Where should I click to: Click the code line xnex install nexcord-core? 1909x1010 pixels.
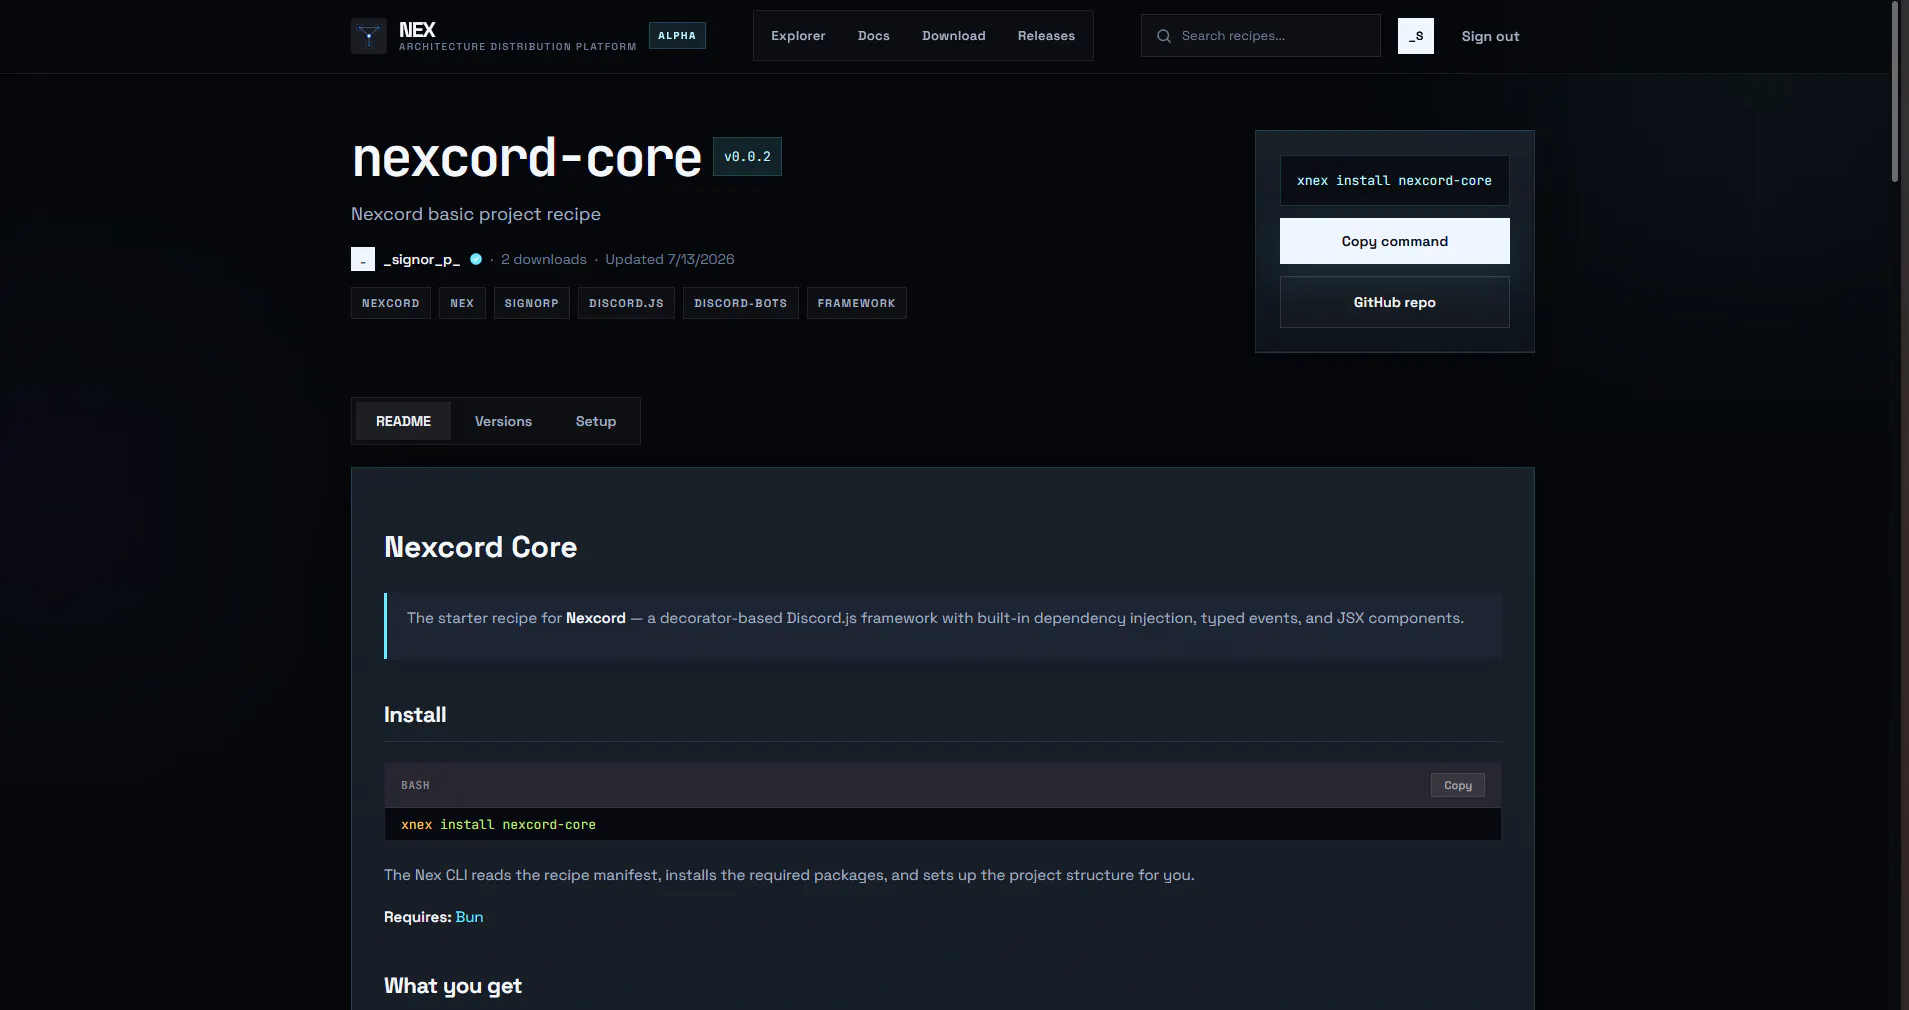pos(498,825)
